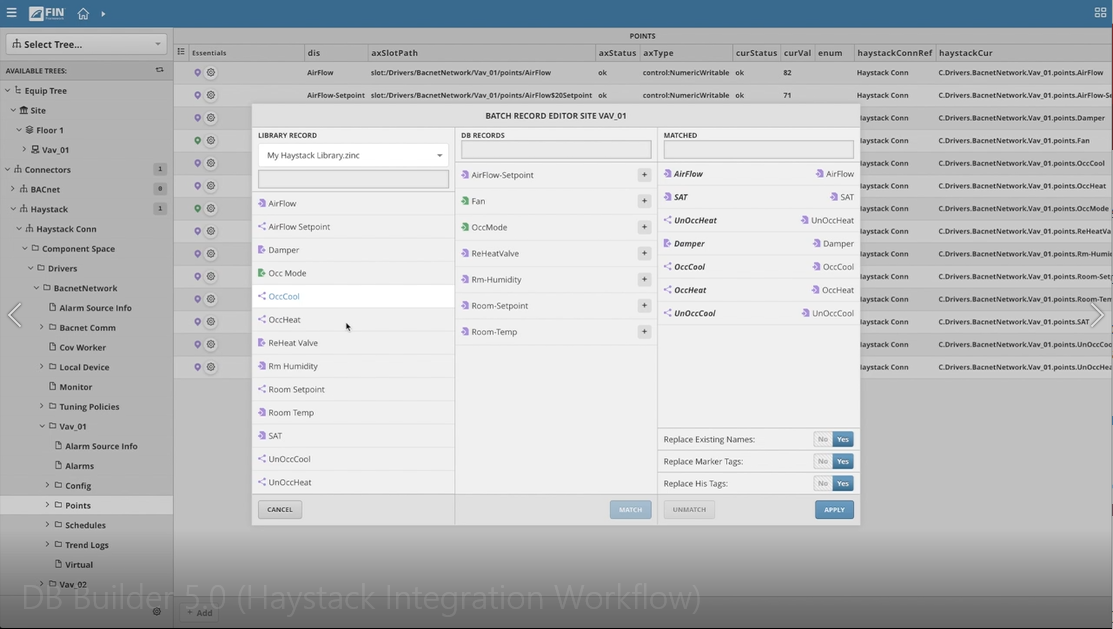Click the Match button
The width and height of the screenshot is (1113, 629).
(630, 509)
